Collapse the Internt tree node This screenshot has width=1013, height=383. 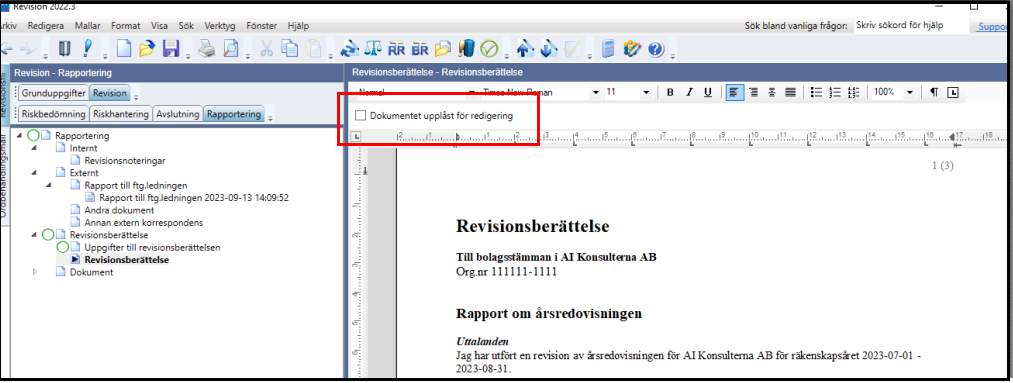[x=34, y=148]
